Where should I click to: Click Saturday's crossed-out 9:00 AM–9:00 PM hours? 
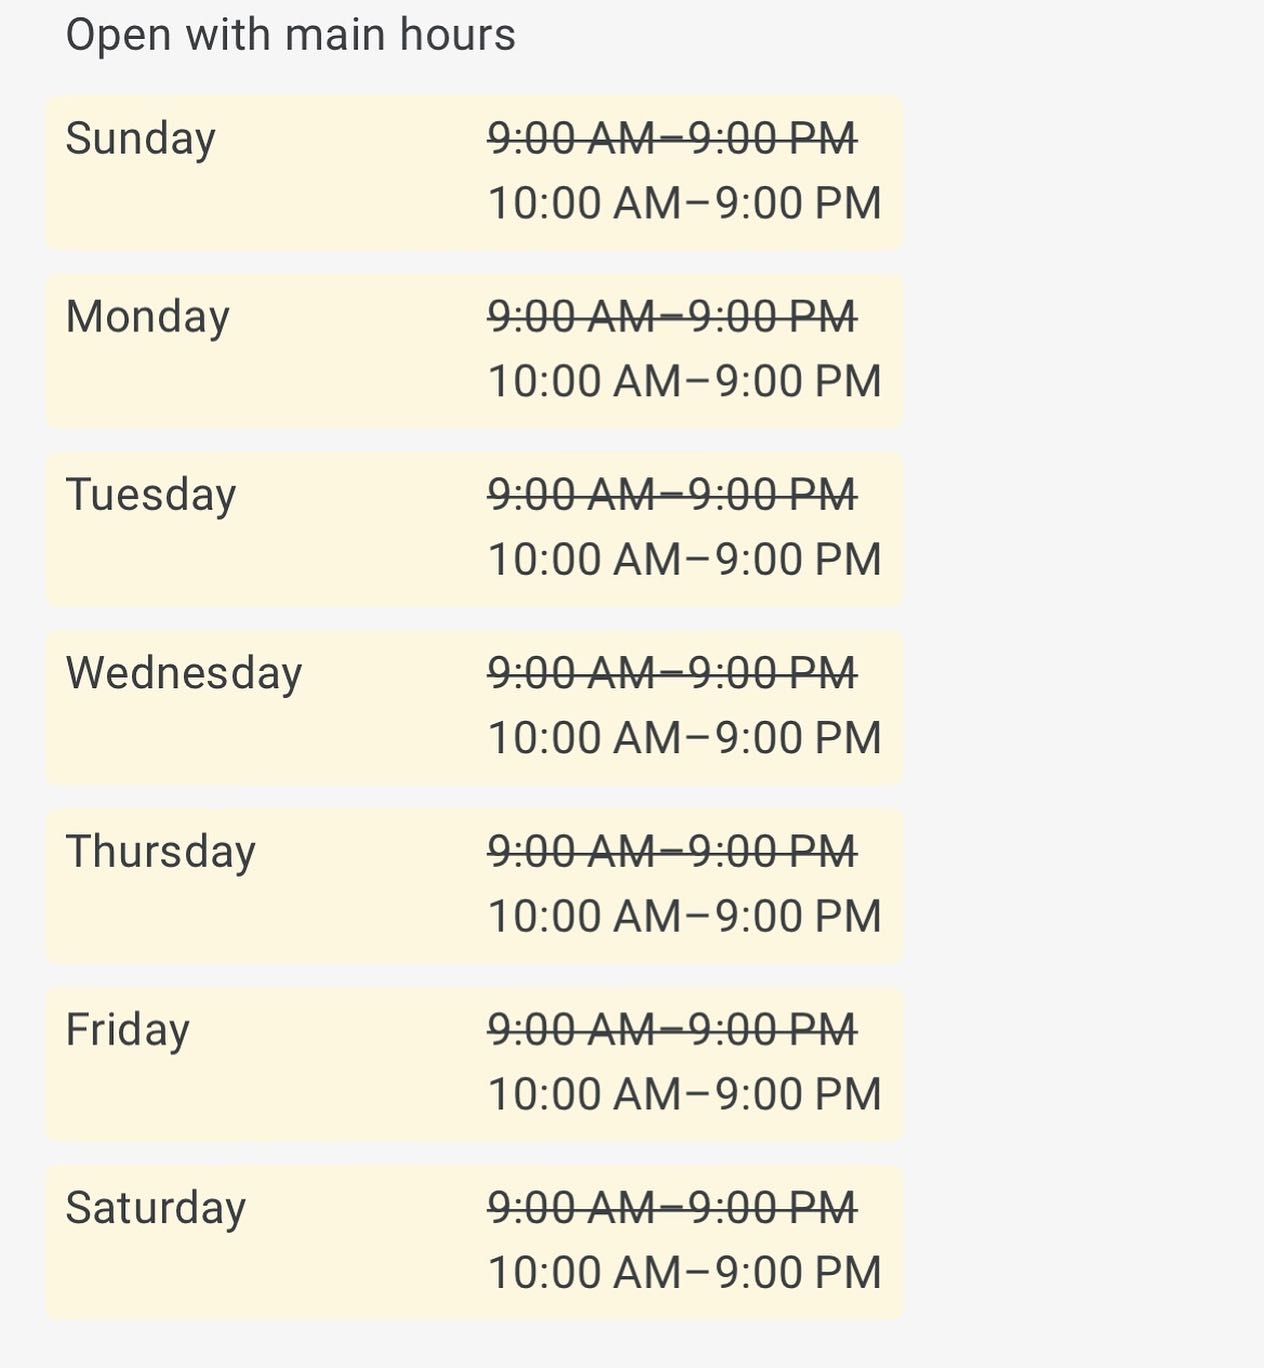pyautogui.click(x=672, y=1207)
